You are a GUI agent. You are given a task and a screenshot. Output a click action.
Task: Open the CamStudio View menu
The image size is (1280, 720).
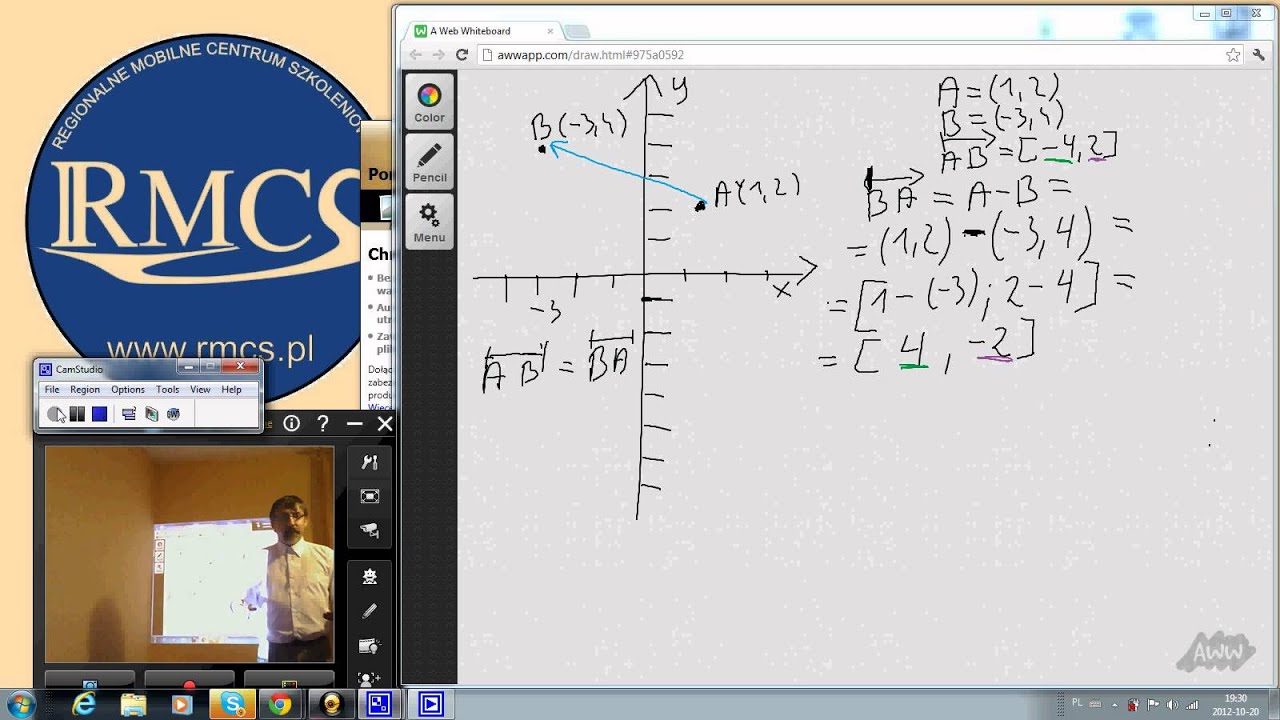click(x=200, y=389)
